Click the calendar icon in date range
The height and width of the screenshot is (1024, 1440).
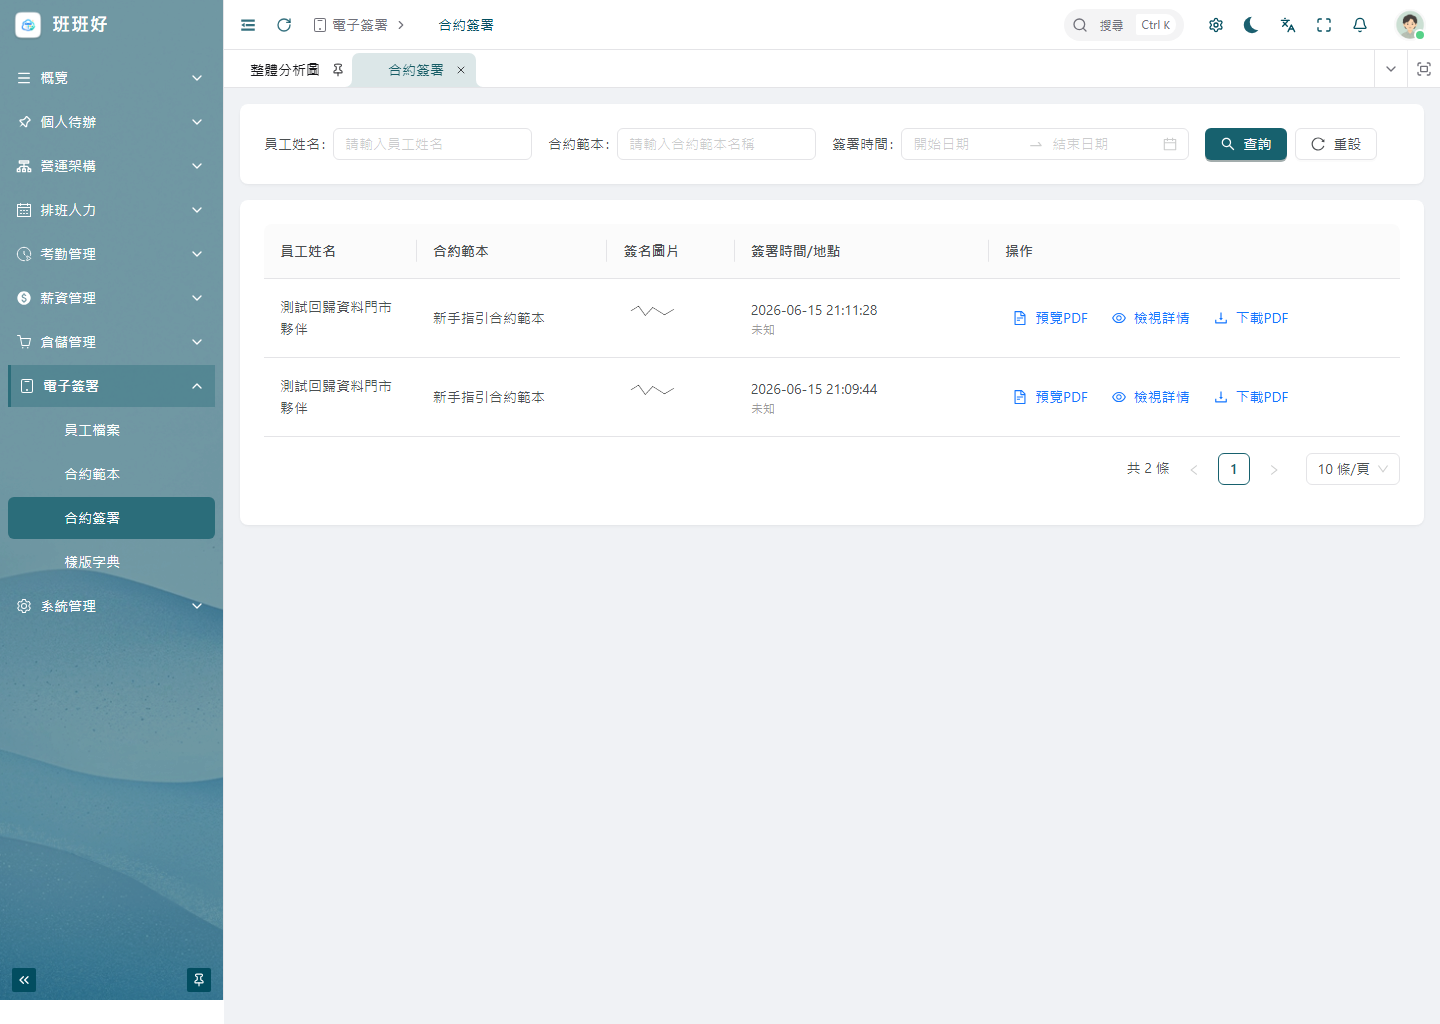click(x=1170, y=144)
